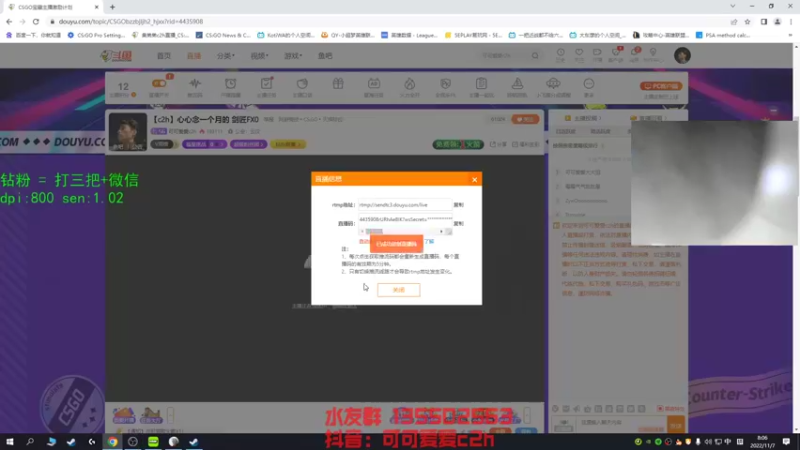
Task: Expand the 分类 navigation dropdown
Action: [226, 56]
